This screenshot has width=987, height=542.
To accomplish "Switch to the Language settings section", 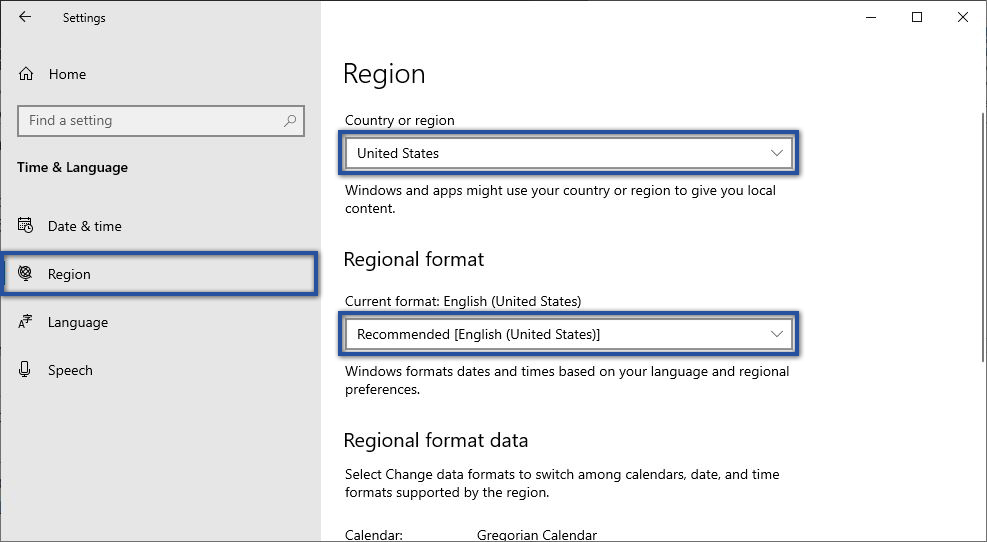I will pyautogui.click(x=78, y=322).
